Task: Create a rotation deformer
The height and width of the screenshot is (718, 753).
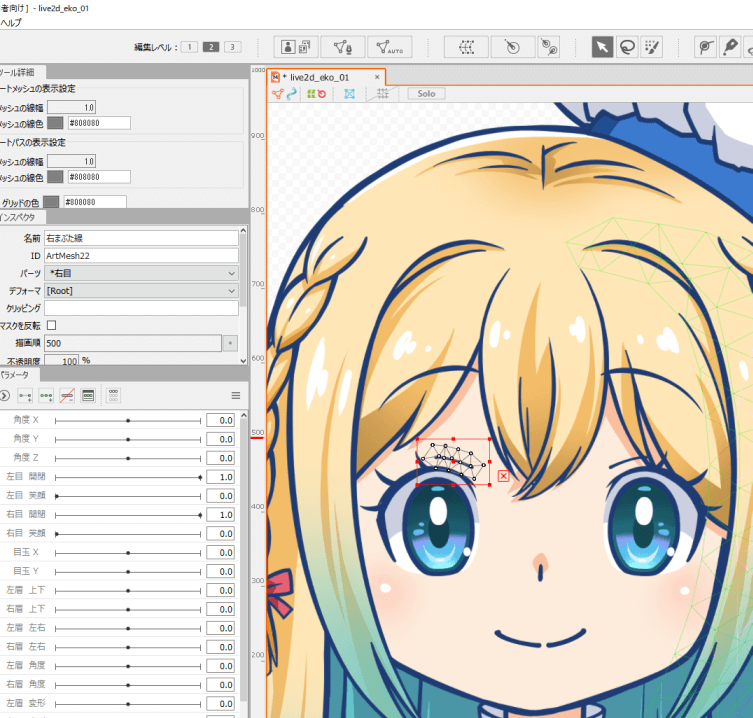Action: click(x=512, y=47)
